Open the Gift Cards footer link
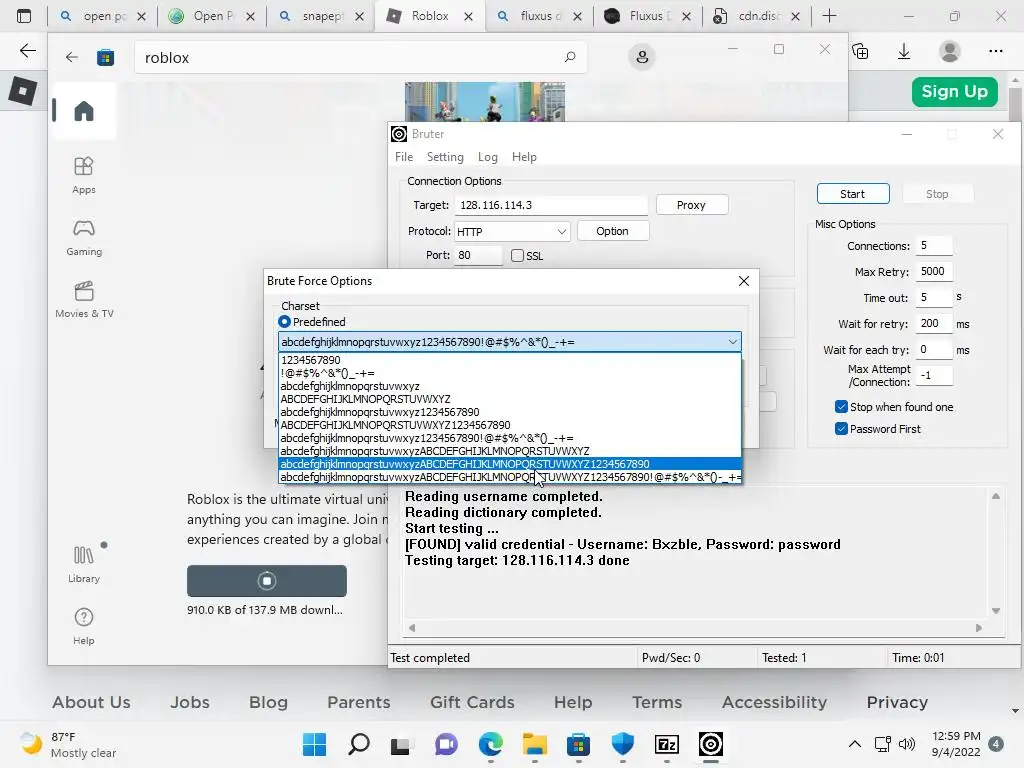The height and width of the screenshot is (768, 1024). click(x=472, y=702)
